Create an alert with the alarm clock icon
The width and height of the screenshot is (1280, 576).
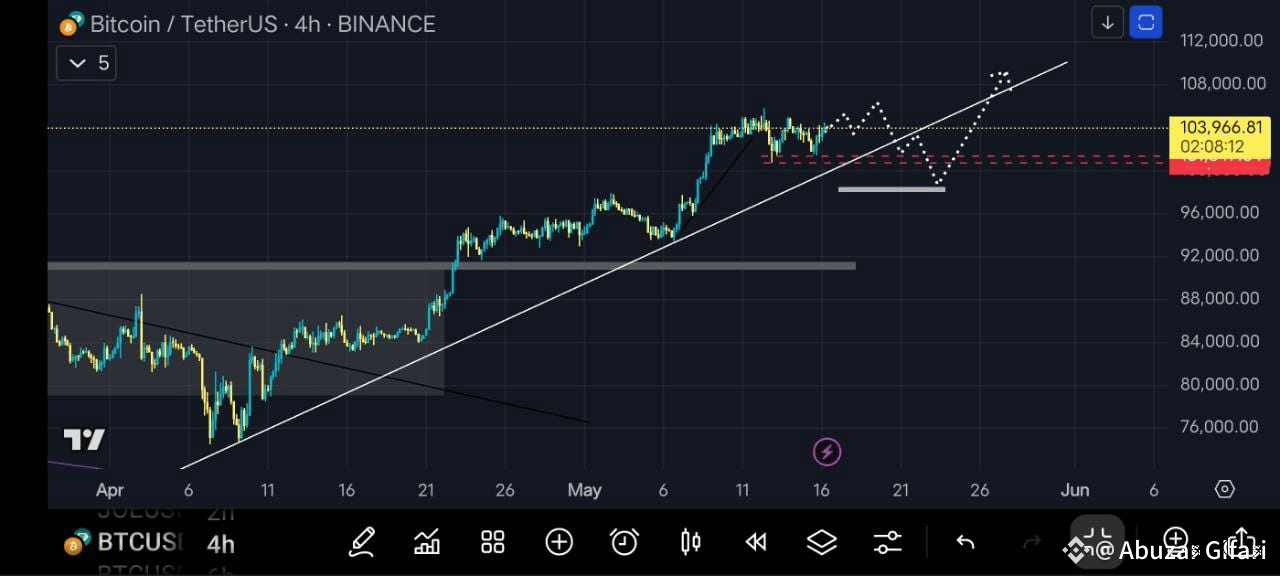coord(625,542)
